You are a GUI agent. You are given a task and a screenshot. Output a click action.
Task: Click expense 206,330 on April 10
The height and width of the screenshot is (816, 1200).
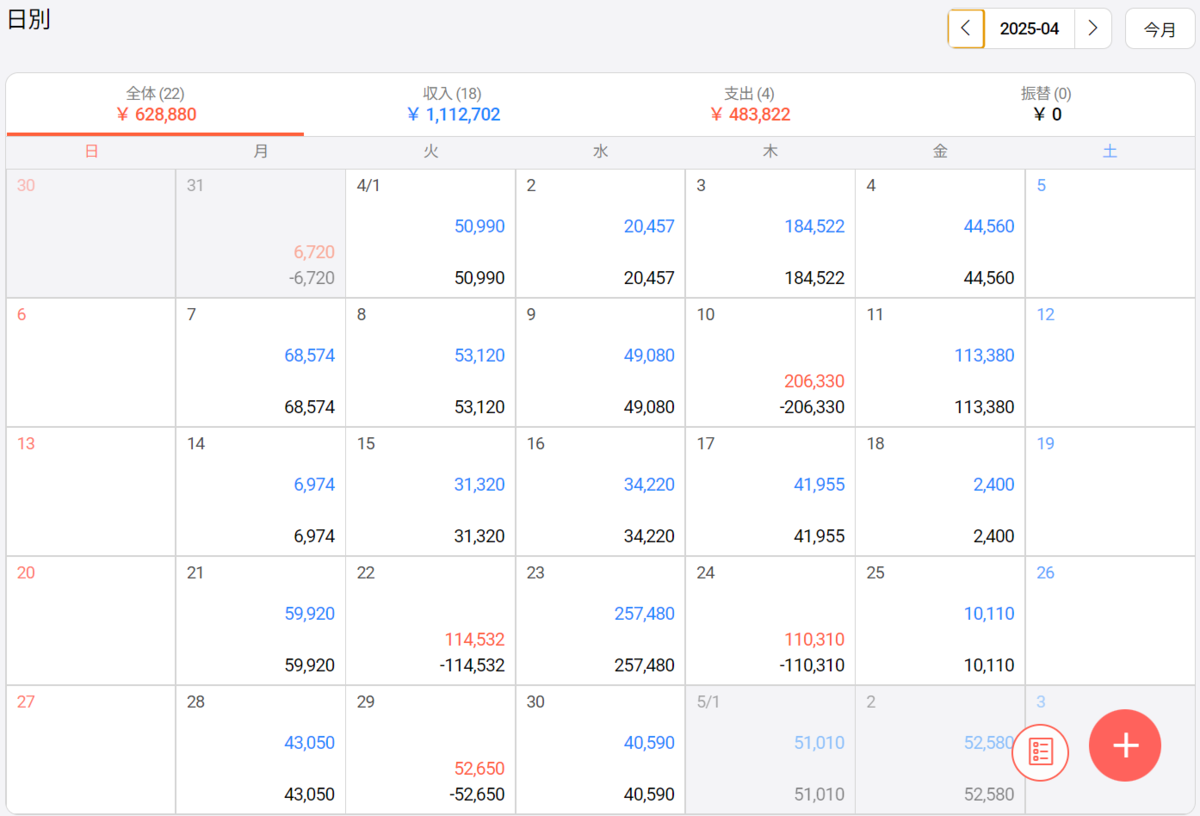click(814, 381)
